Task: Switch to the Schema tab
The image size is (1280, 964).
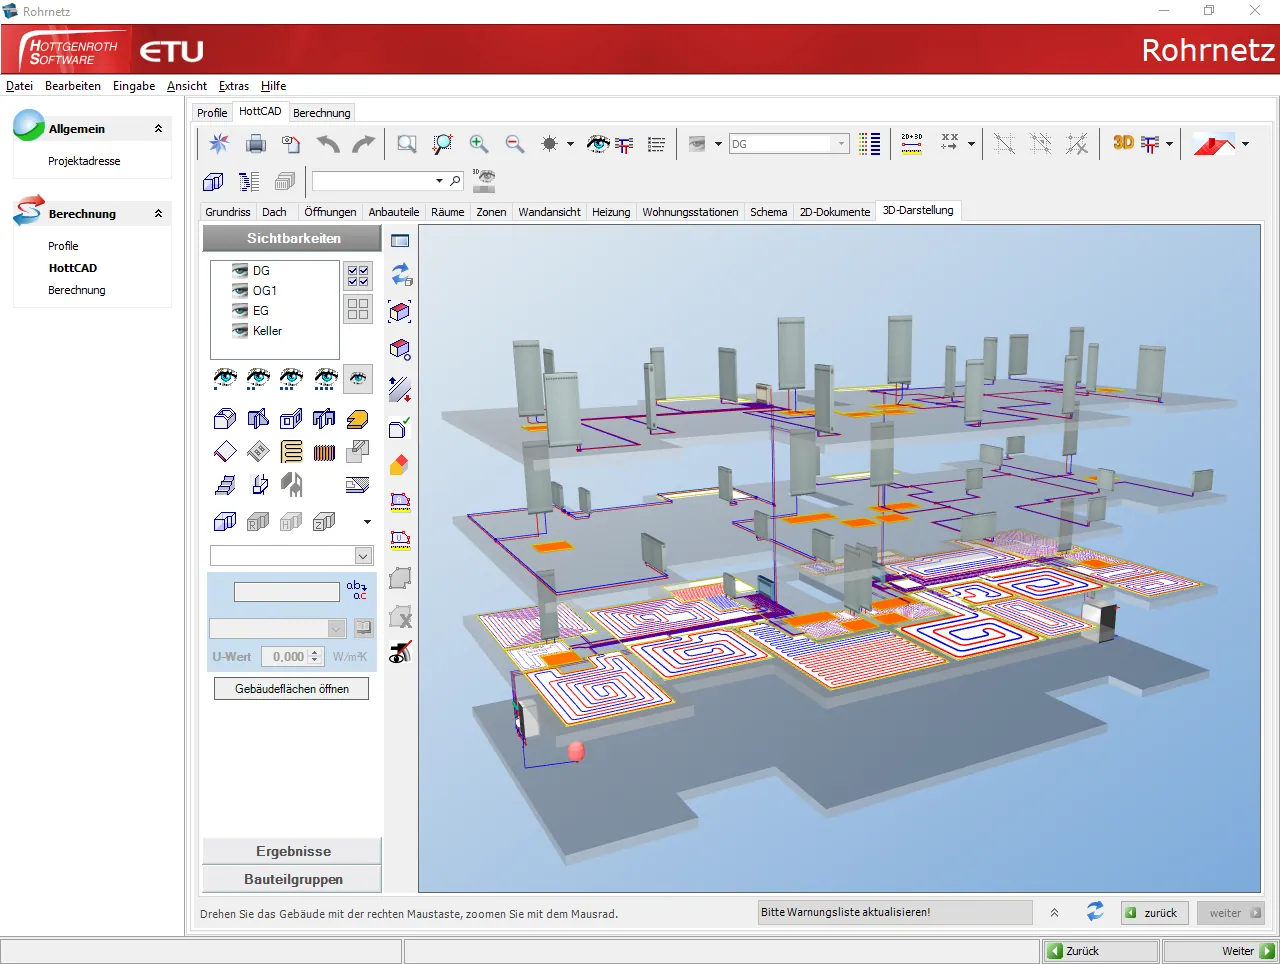Action: [x=769, y=212]
